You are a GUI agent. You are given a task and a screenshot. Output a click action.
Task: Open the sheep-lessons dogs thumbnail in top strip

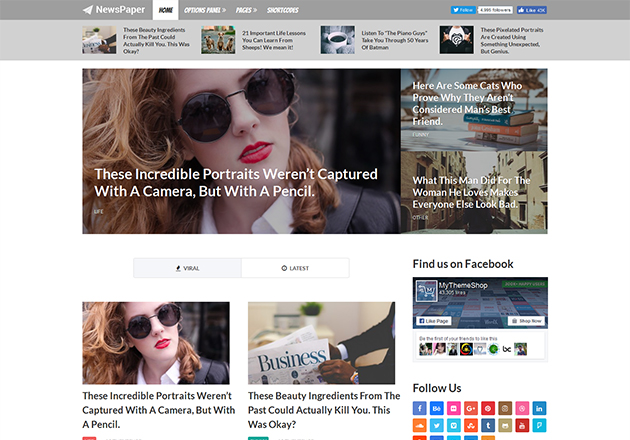click(218, 40)
